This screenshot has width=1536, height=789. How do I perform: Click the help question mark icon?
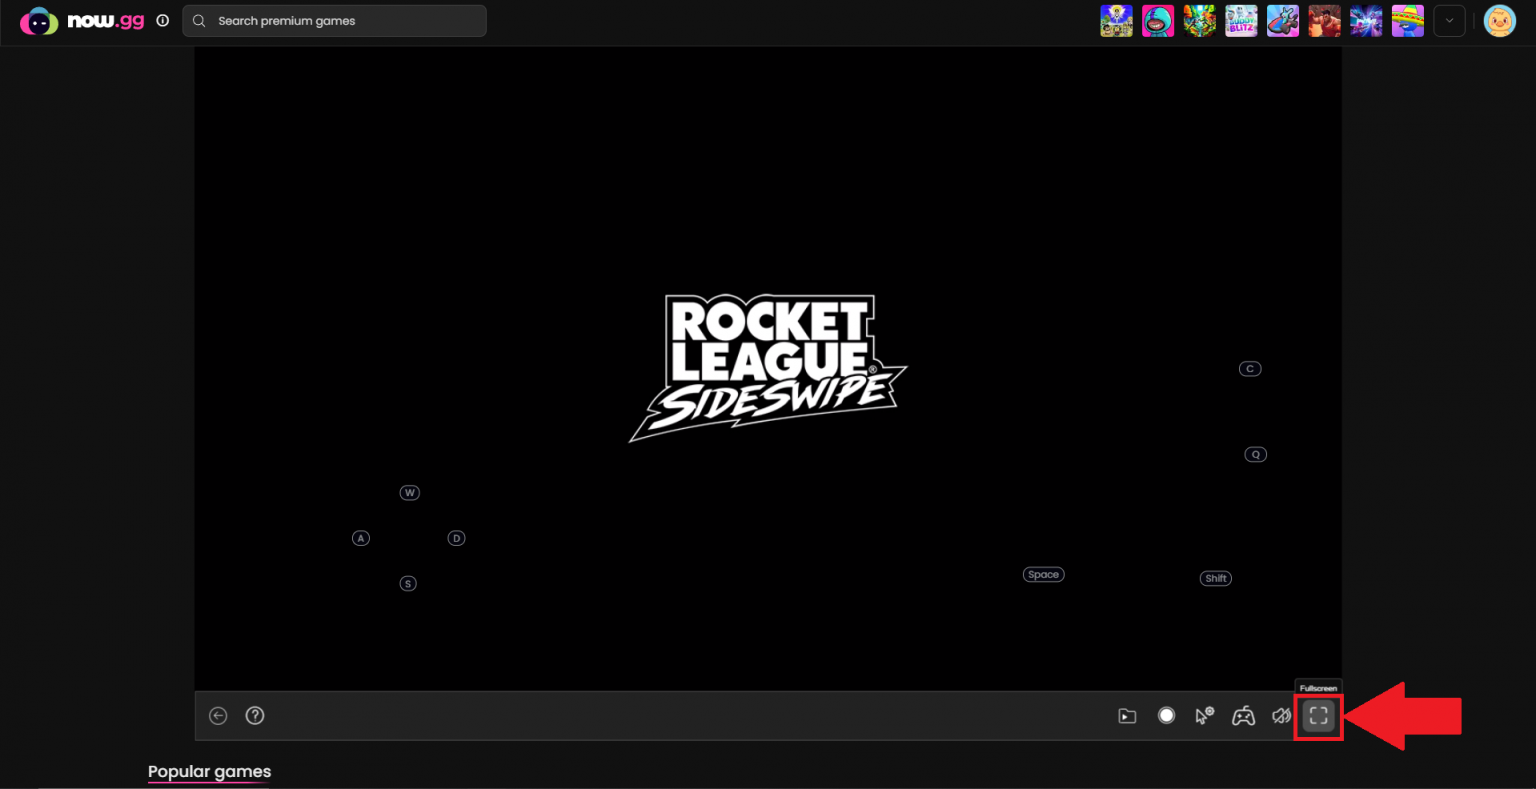255,716
